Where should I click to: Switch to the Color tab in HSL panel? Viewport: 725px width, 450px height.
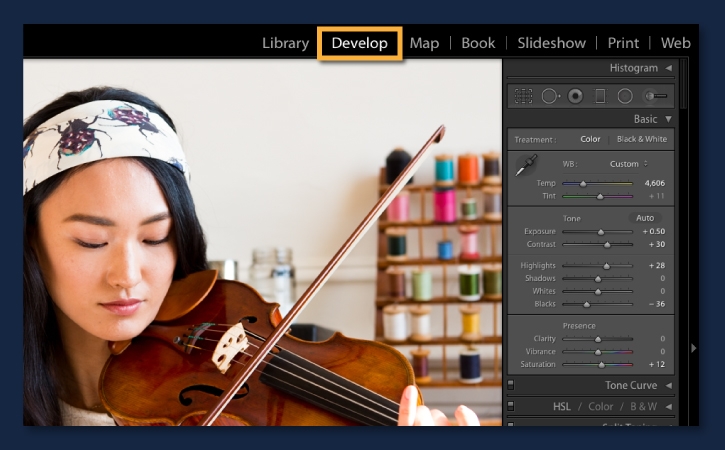[x=601, y=407]
